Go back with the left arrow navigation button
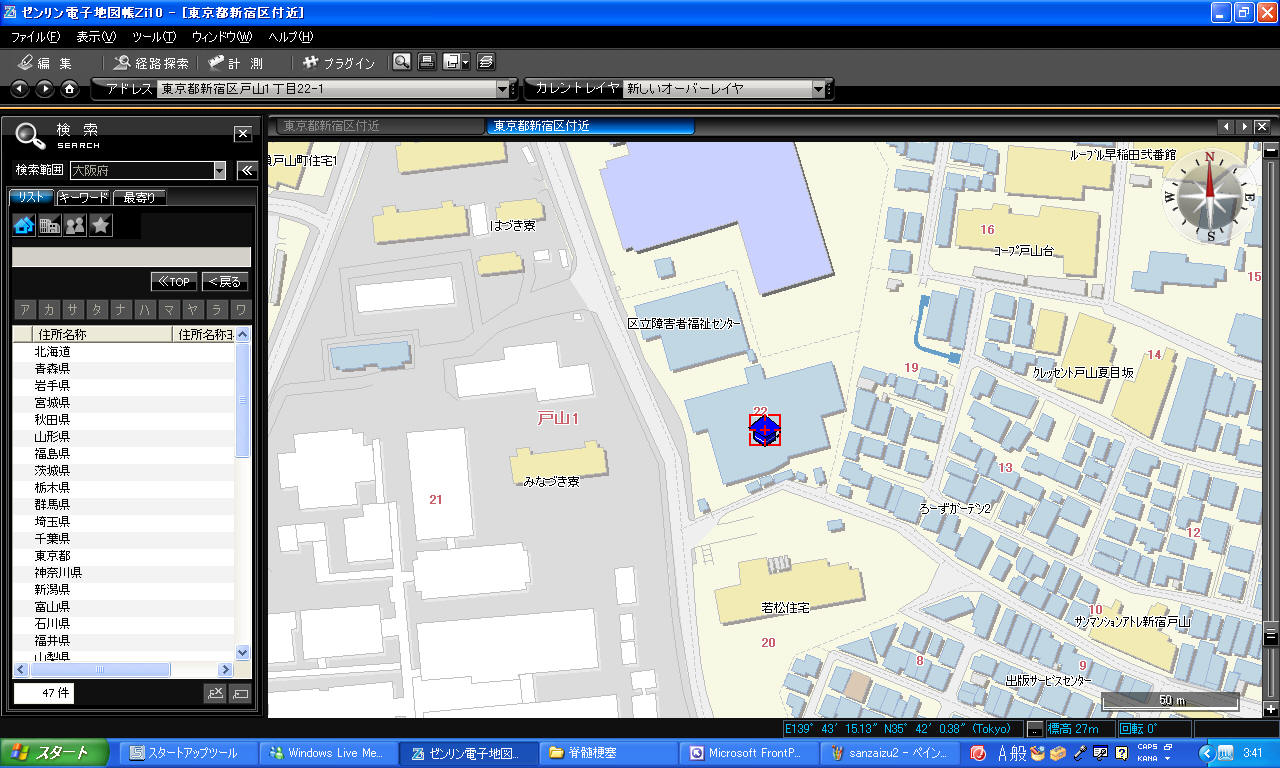Image resolution: width=1280 pixels, height=768 pixels. coord(19,89)
